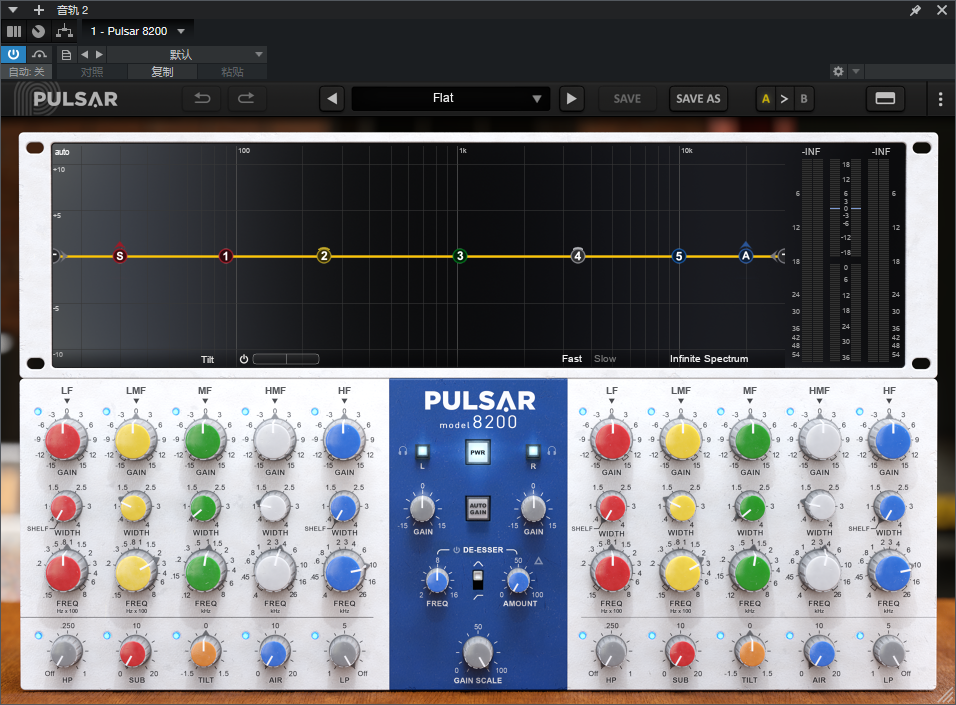The width and height of the screenshot is (956, 705).
Task: Select EQ band node 1
Action: [226, 256]
